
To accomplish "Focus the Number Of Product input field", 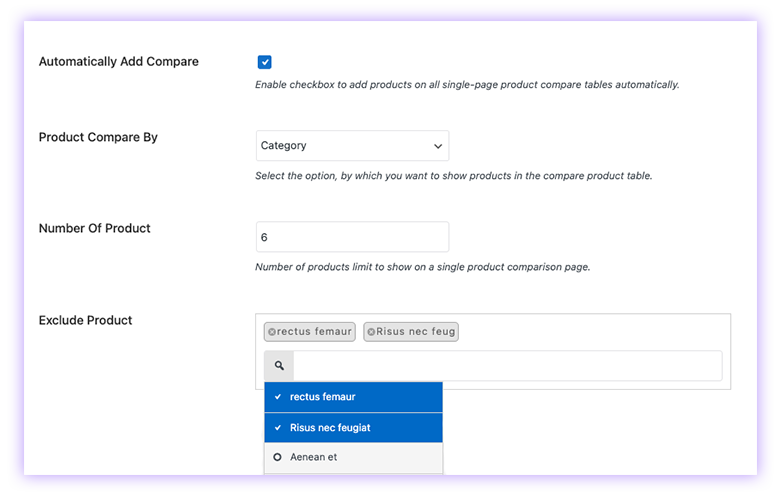I will click(x=351, y=237).
